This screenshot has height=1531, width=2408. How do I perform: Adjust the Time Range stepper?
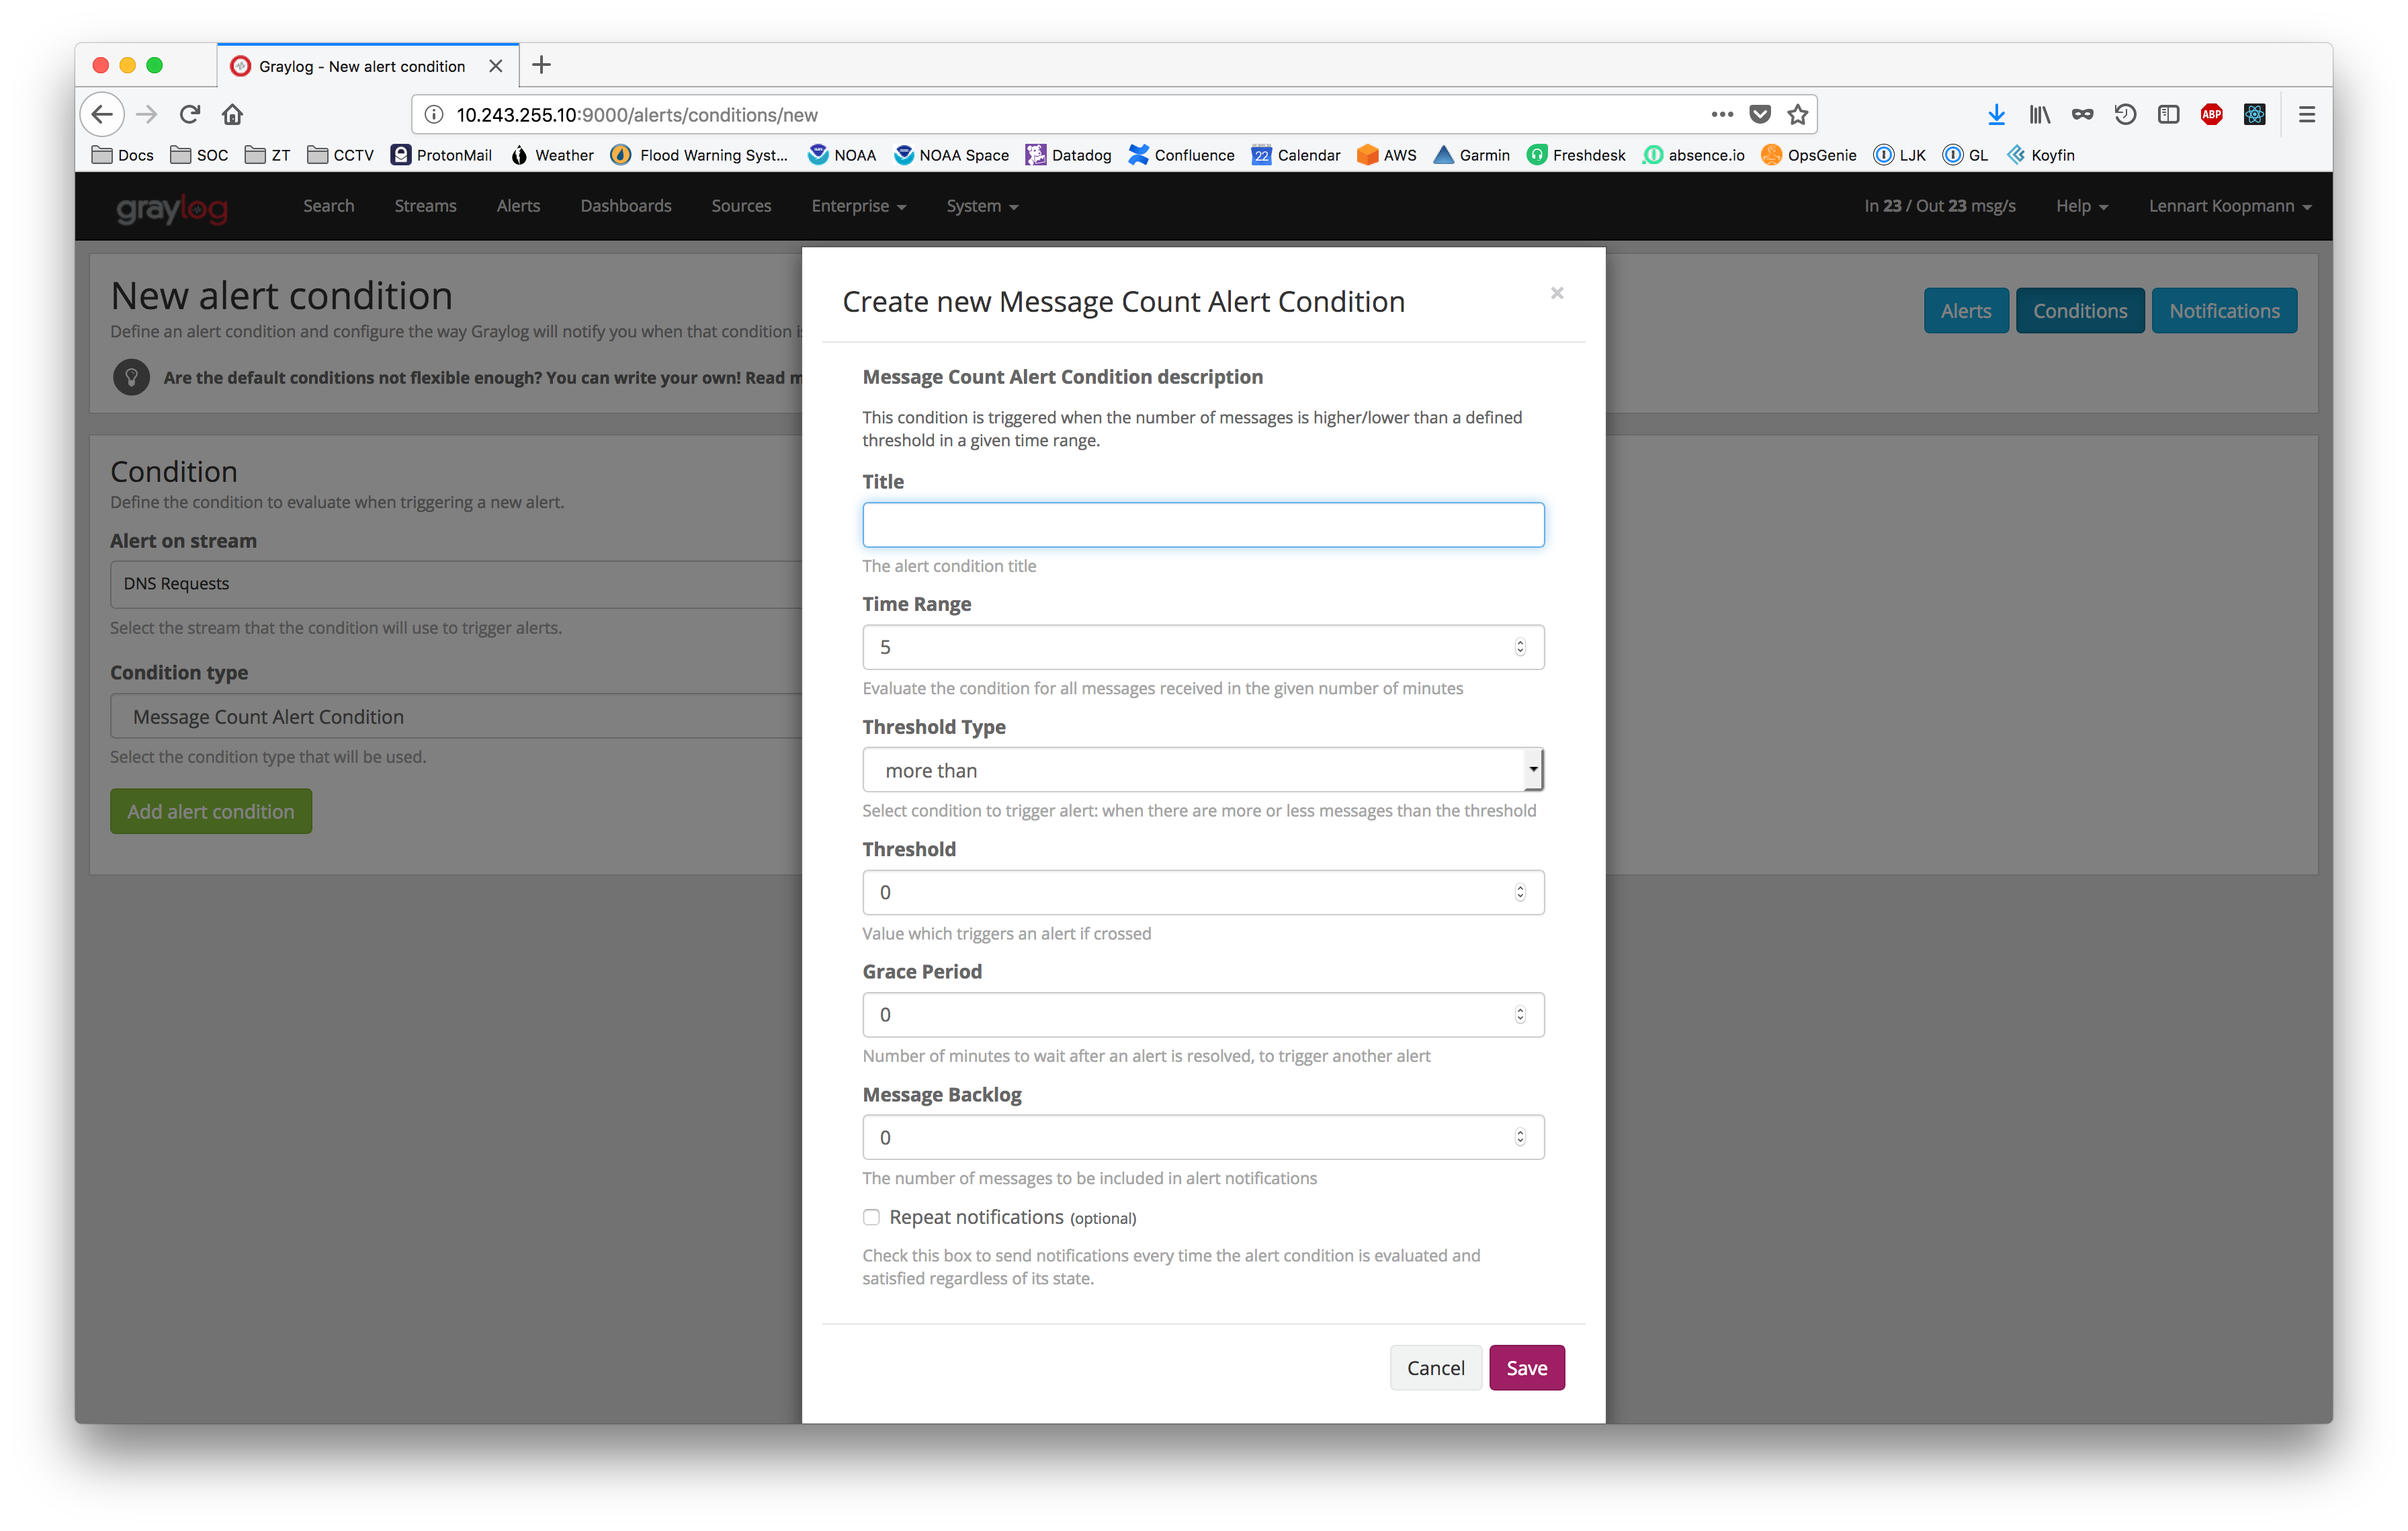click(x=1520, y=647)
